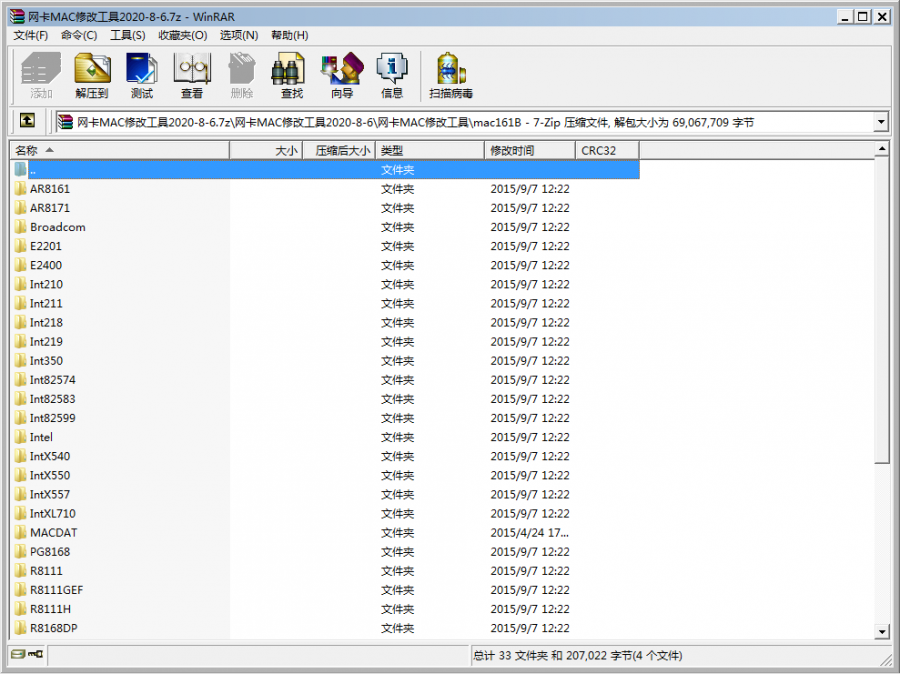
Task: Select the MACDAT folder icon
Action: click(x=21, y=532)
